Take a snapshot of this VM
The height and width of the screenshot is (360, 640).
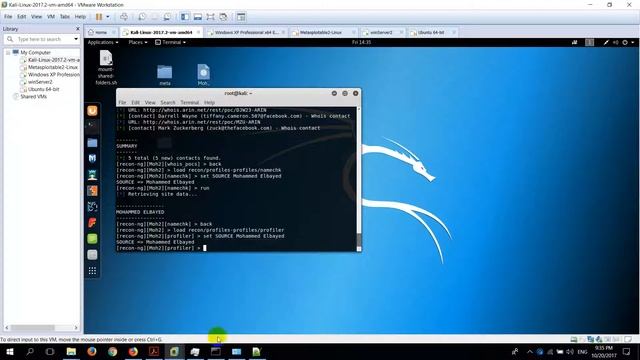click(x=142, y=17)
